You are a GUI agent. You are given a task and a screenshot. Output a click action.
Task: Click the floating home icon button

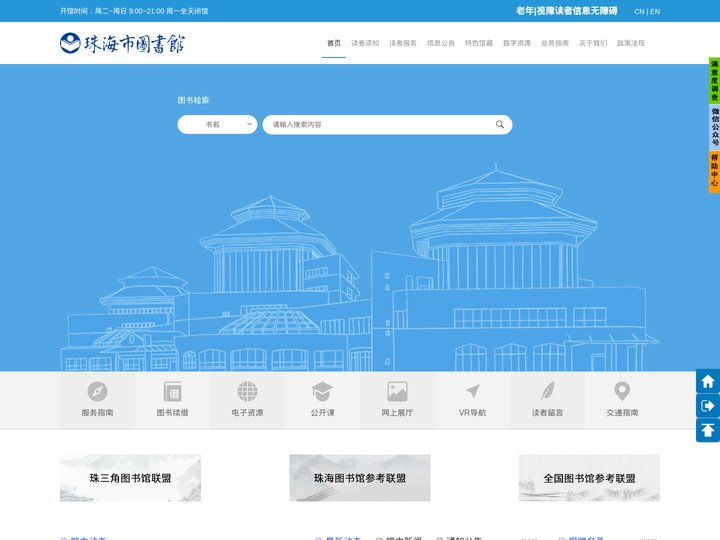coord(708,381)
